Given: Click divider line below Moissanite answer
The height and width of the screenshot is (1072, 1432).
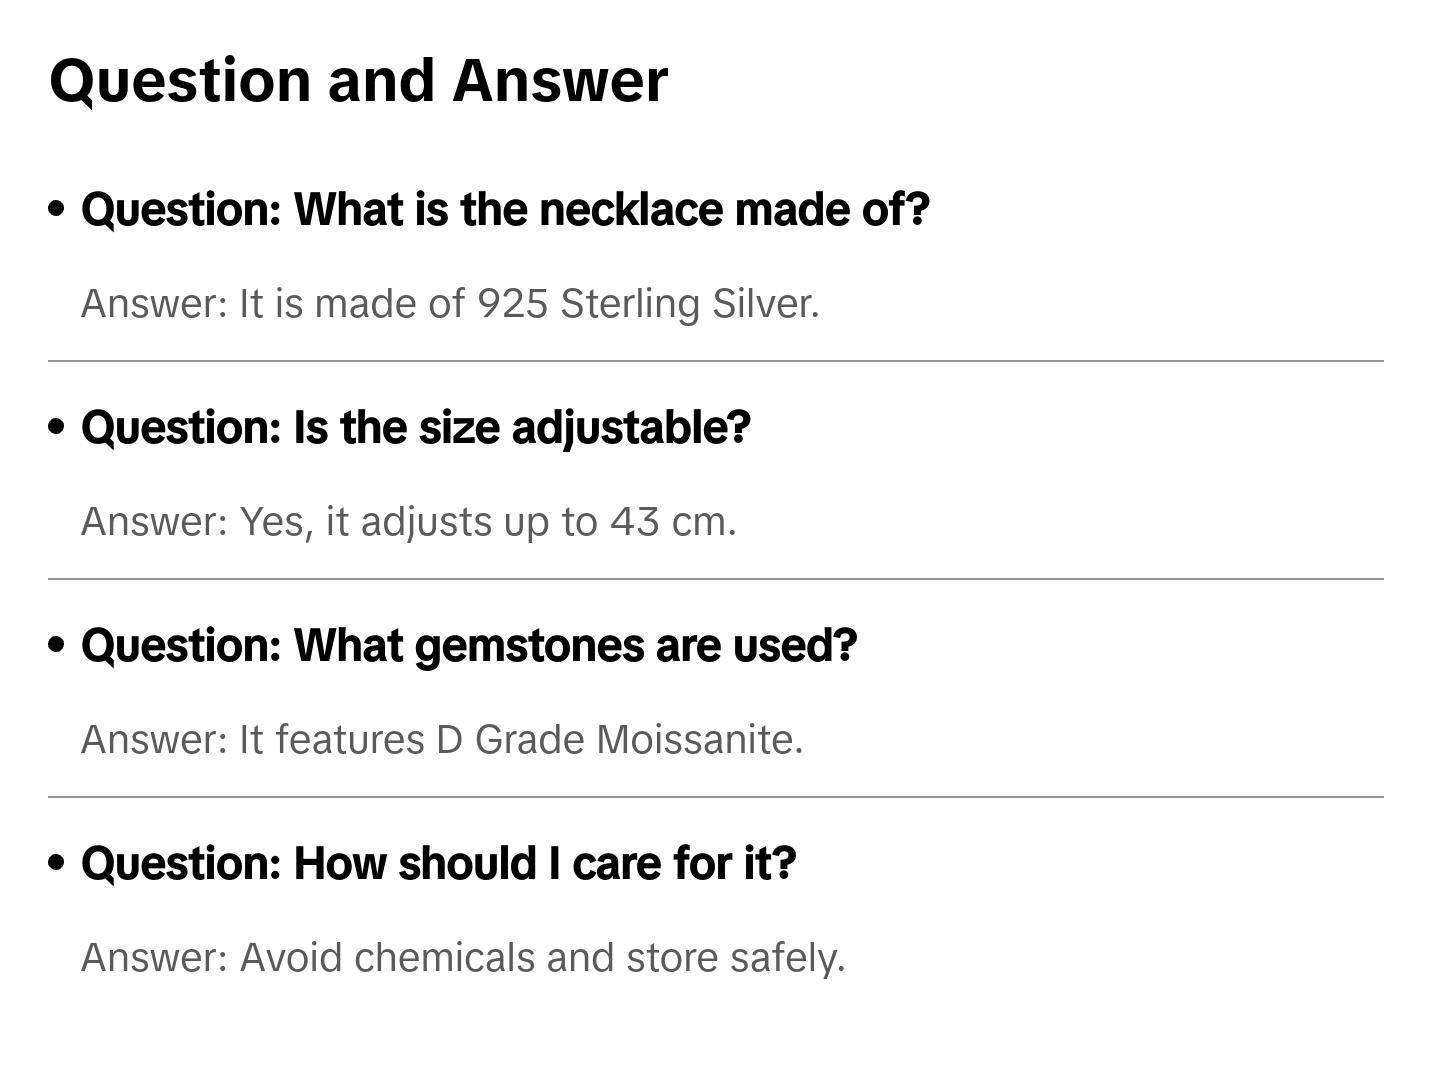Looking at the screenshot, I should tap(715, 797).
